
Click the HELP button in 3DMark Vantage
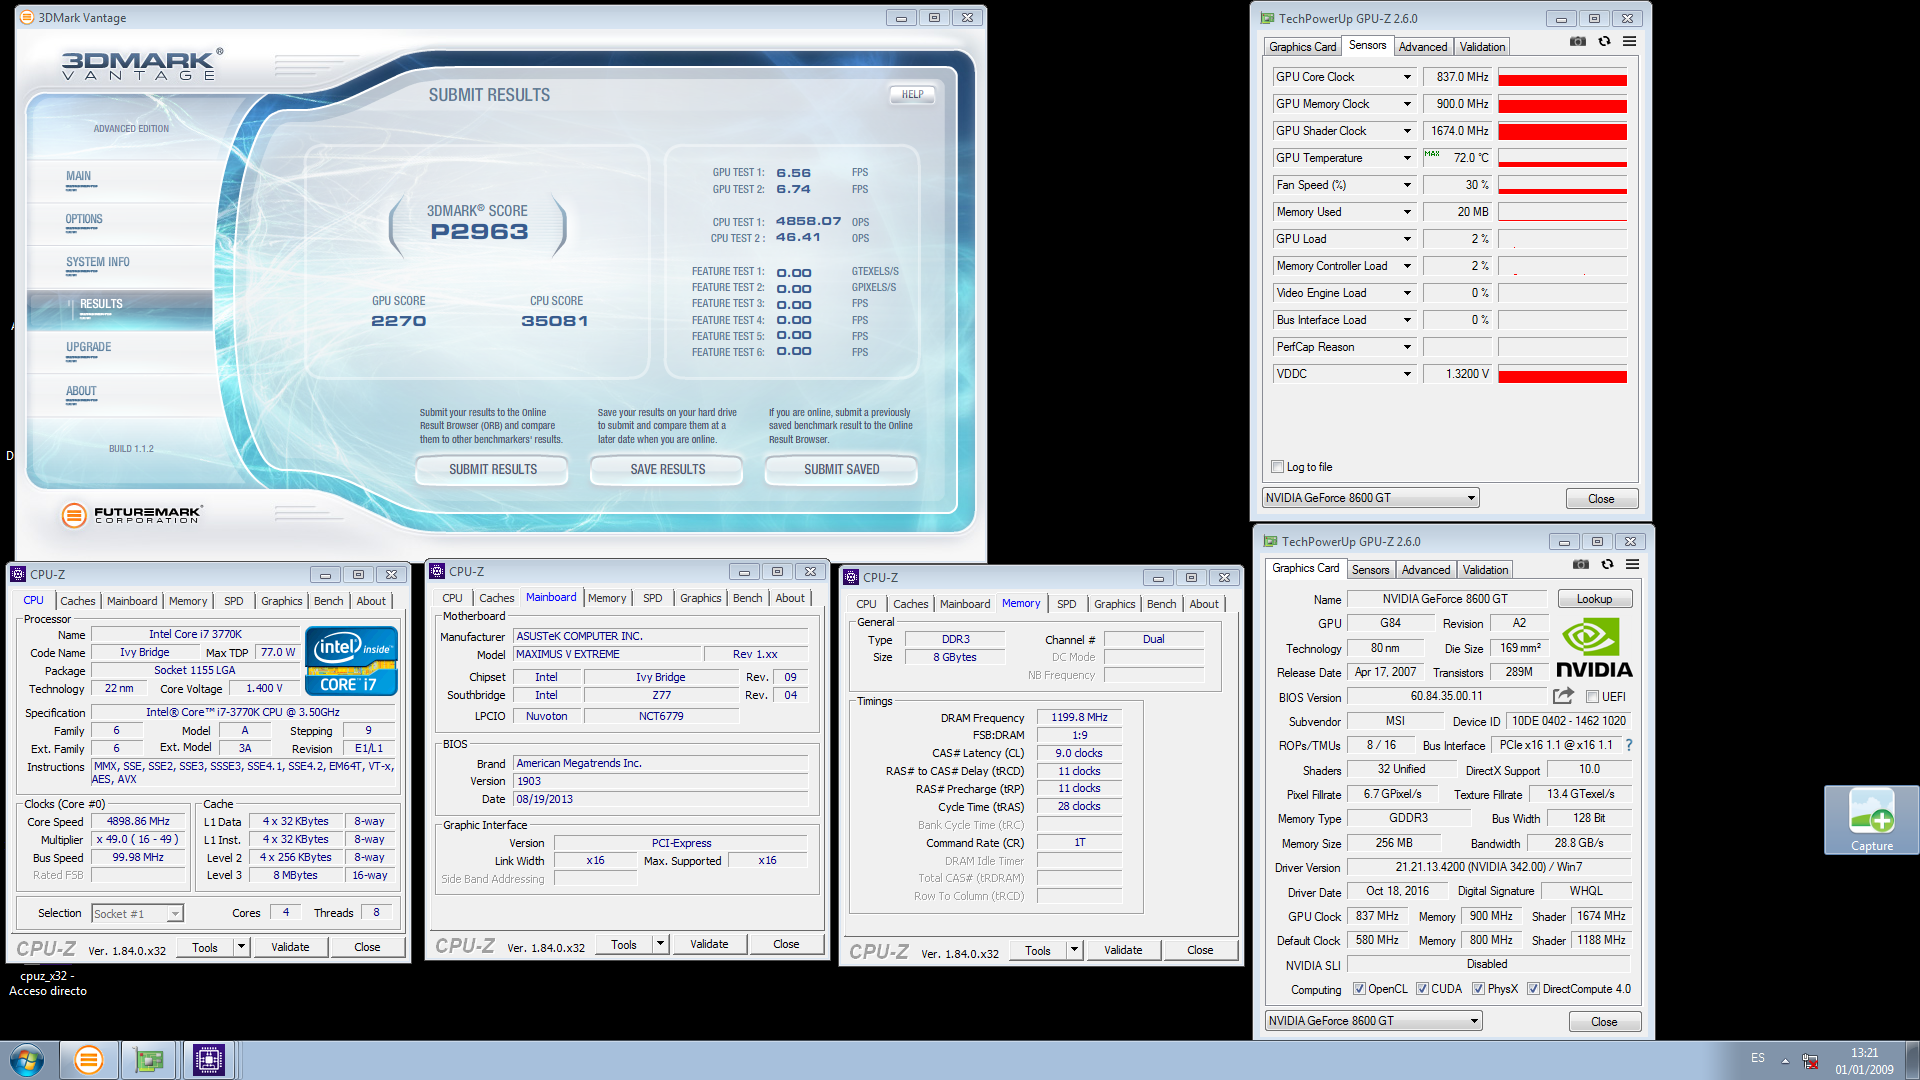(x=912, y=95)
